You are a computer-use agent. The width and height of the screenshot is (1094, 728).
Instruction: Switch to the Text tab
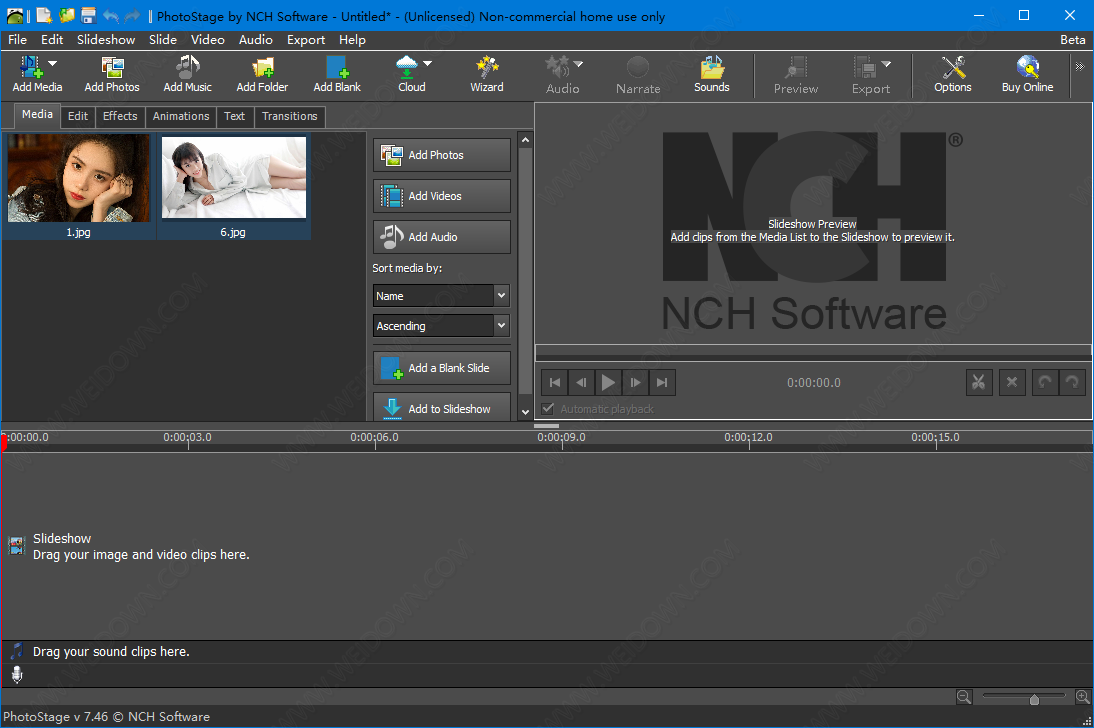point(234,116)
